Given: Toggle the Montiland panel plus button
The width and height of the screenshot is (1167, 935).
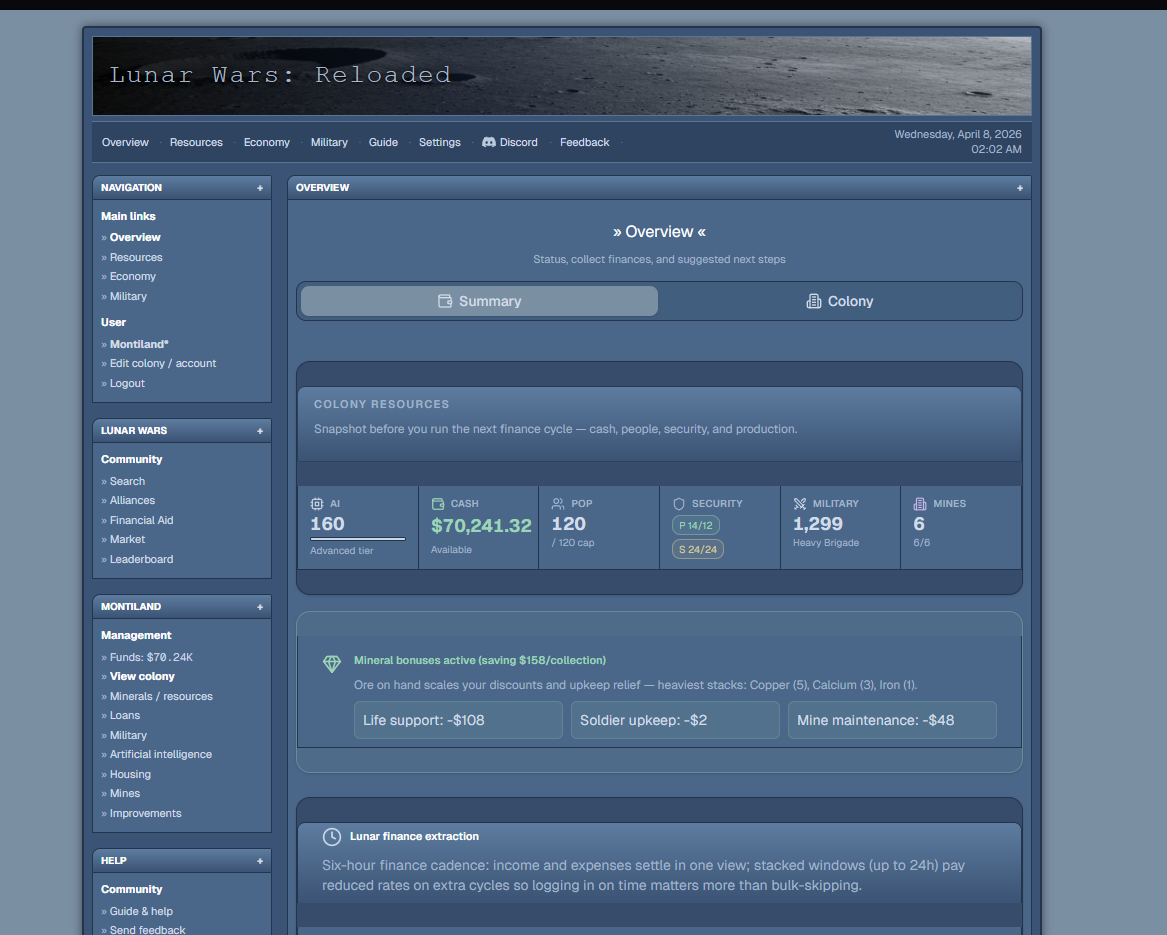Looking at the screenshot, I should point(260,607).
